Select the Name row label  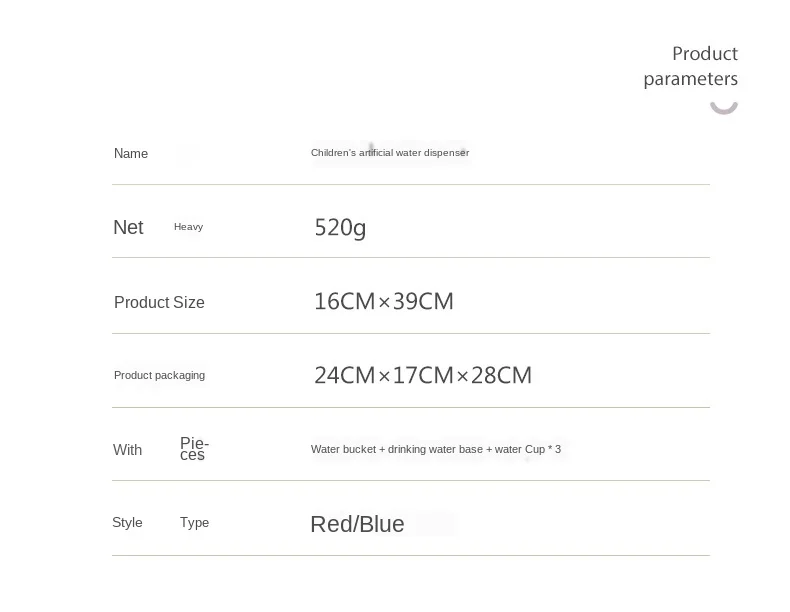[131, 154]
